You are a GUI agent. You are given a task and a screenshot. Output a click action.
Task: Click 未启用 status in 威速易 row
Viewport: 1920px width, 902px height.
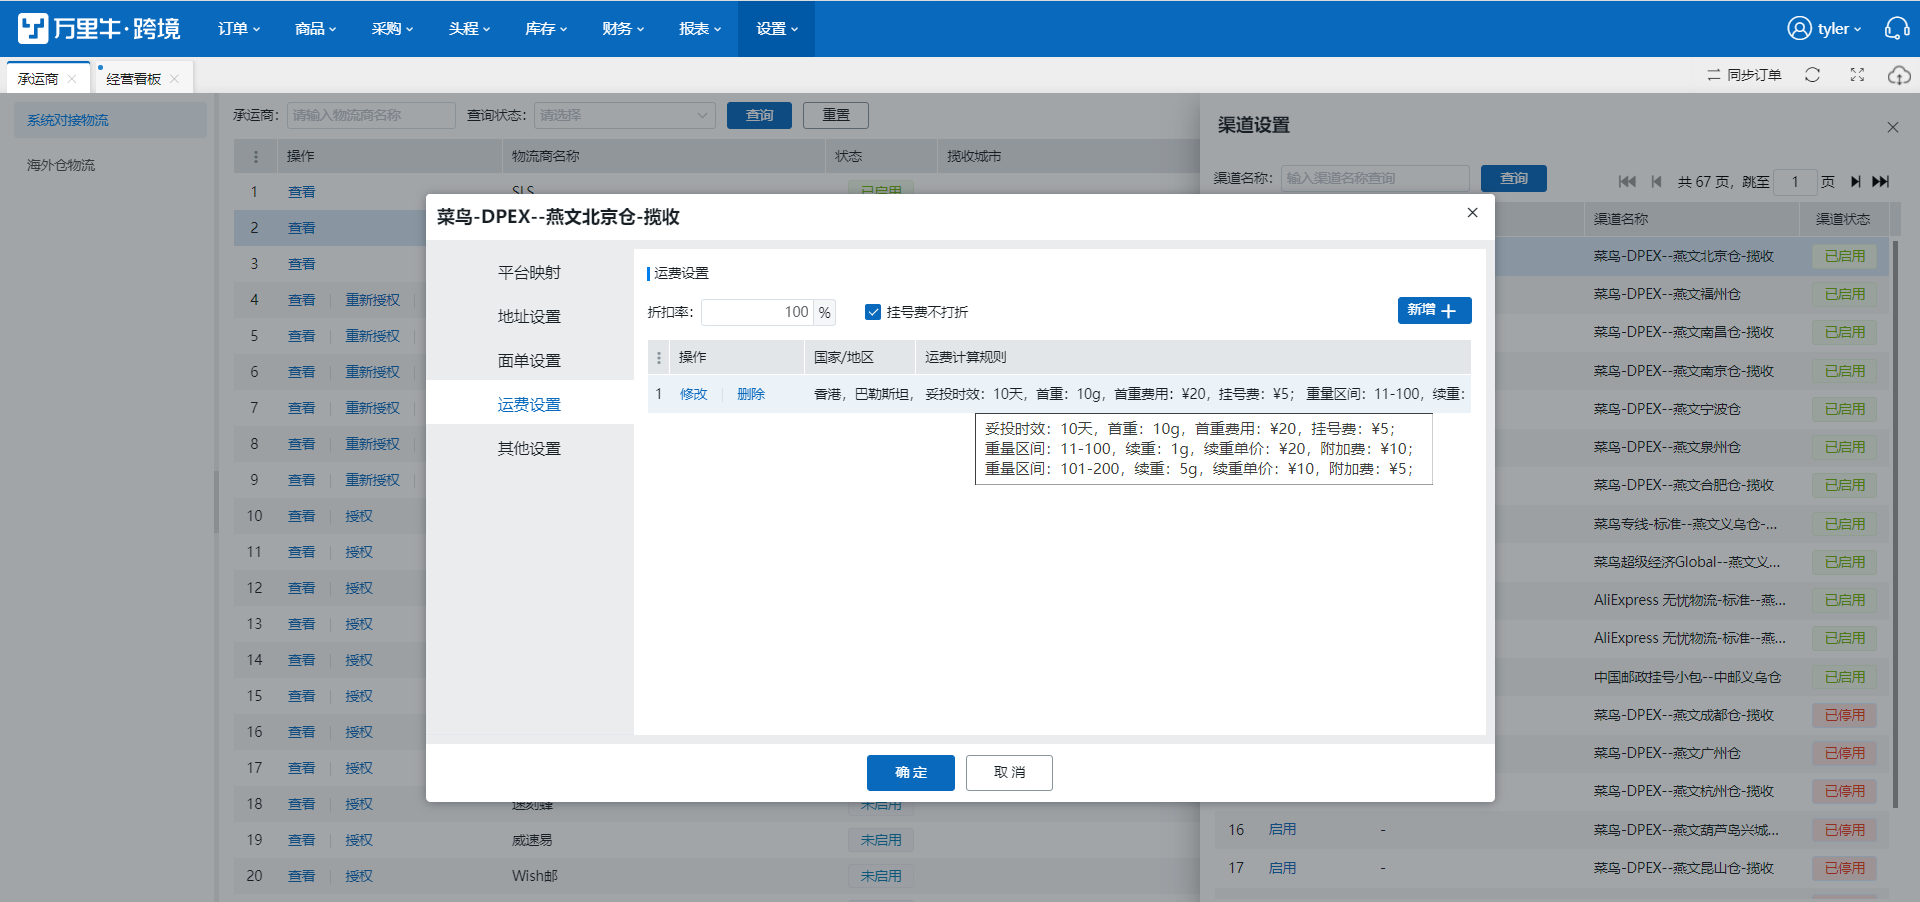pyautogui.click(x=881, y=840)
